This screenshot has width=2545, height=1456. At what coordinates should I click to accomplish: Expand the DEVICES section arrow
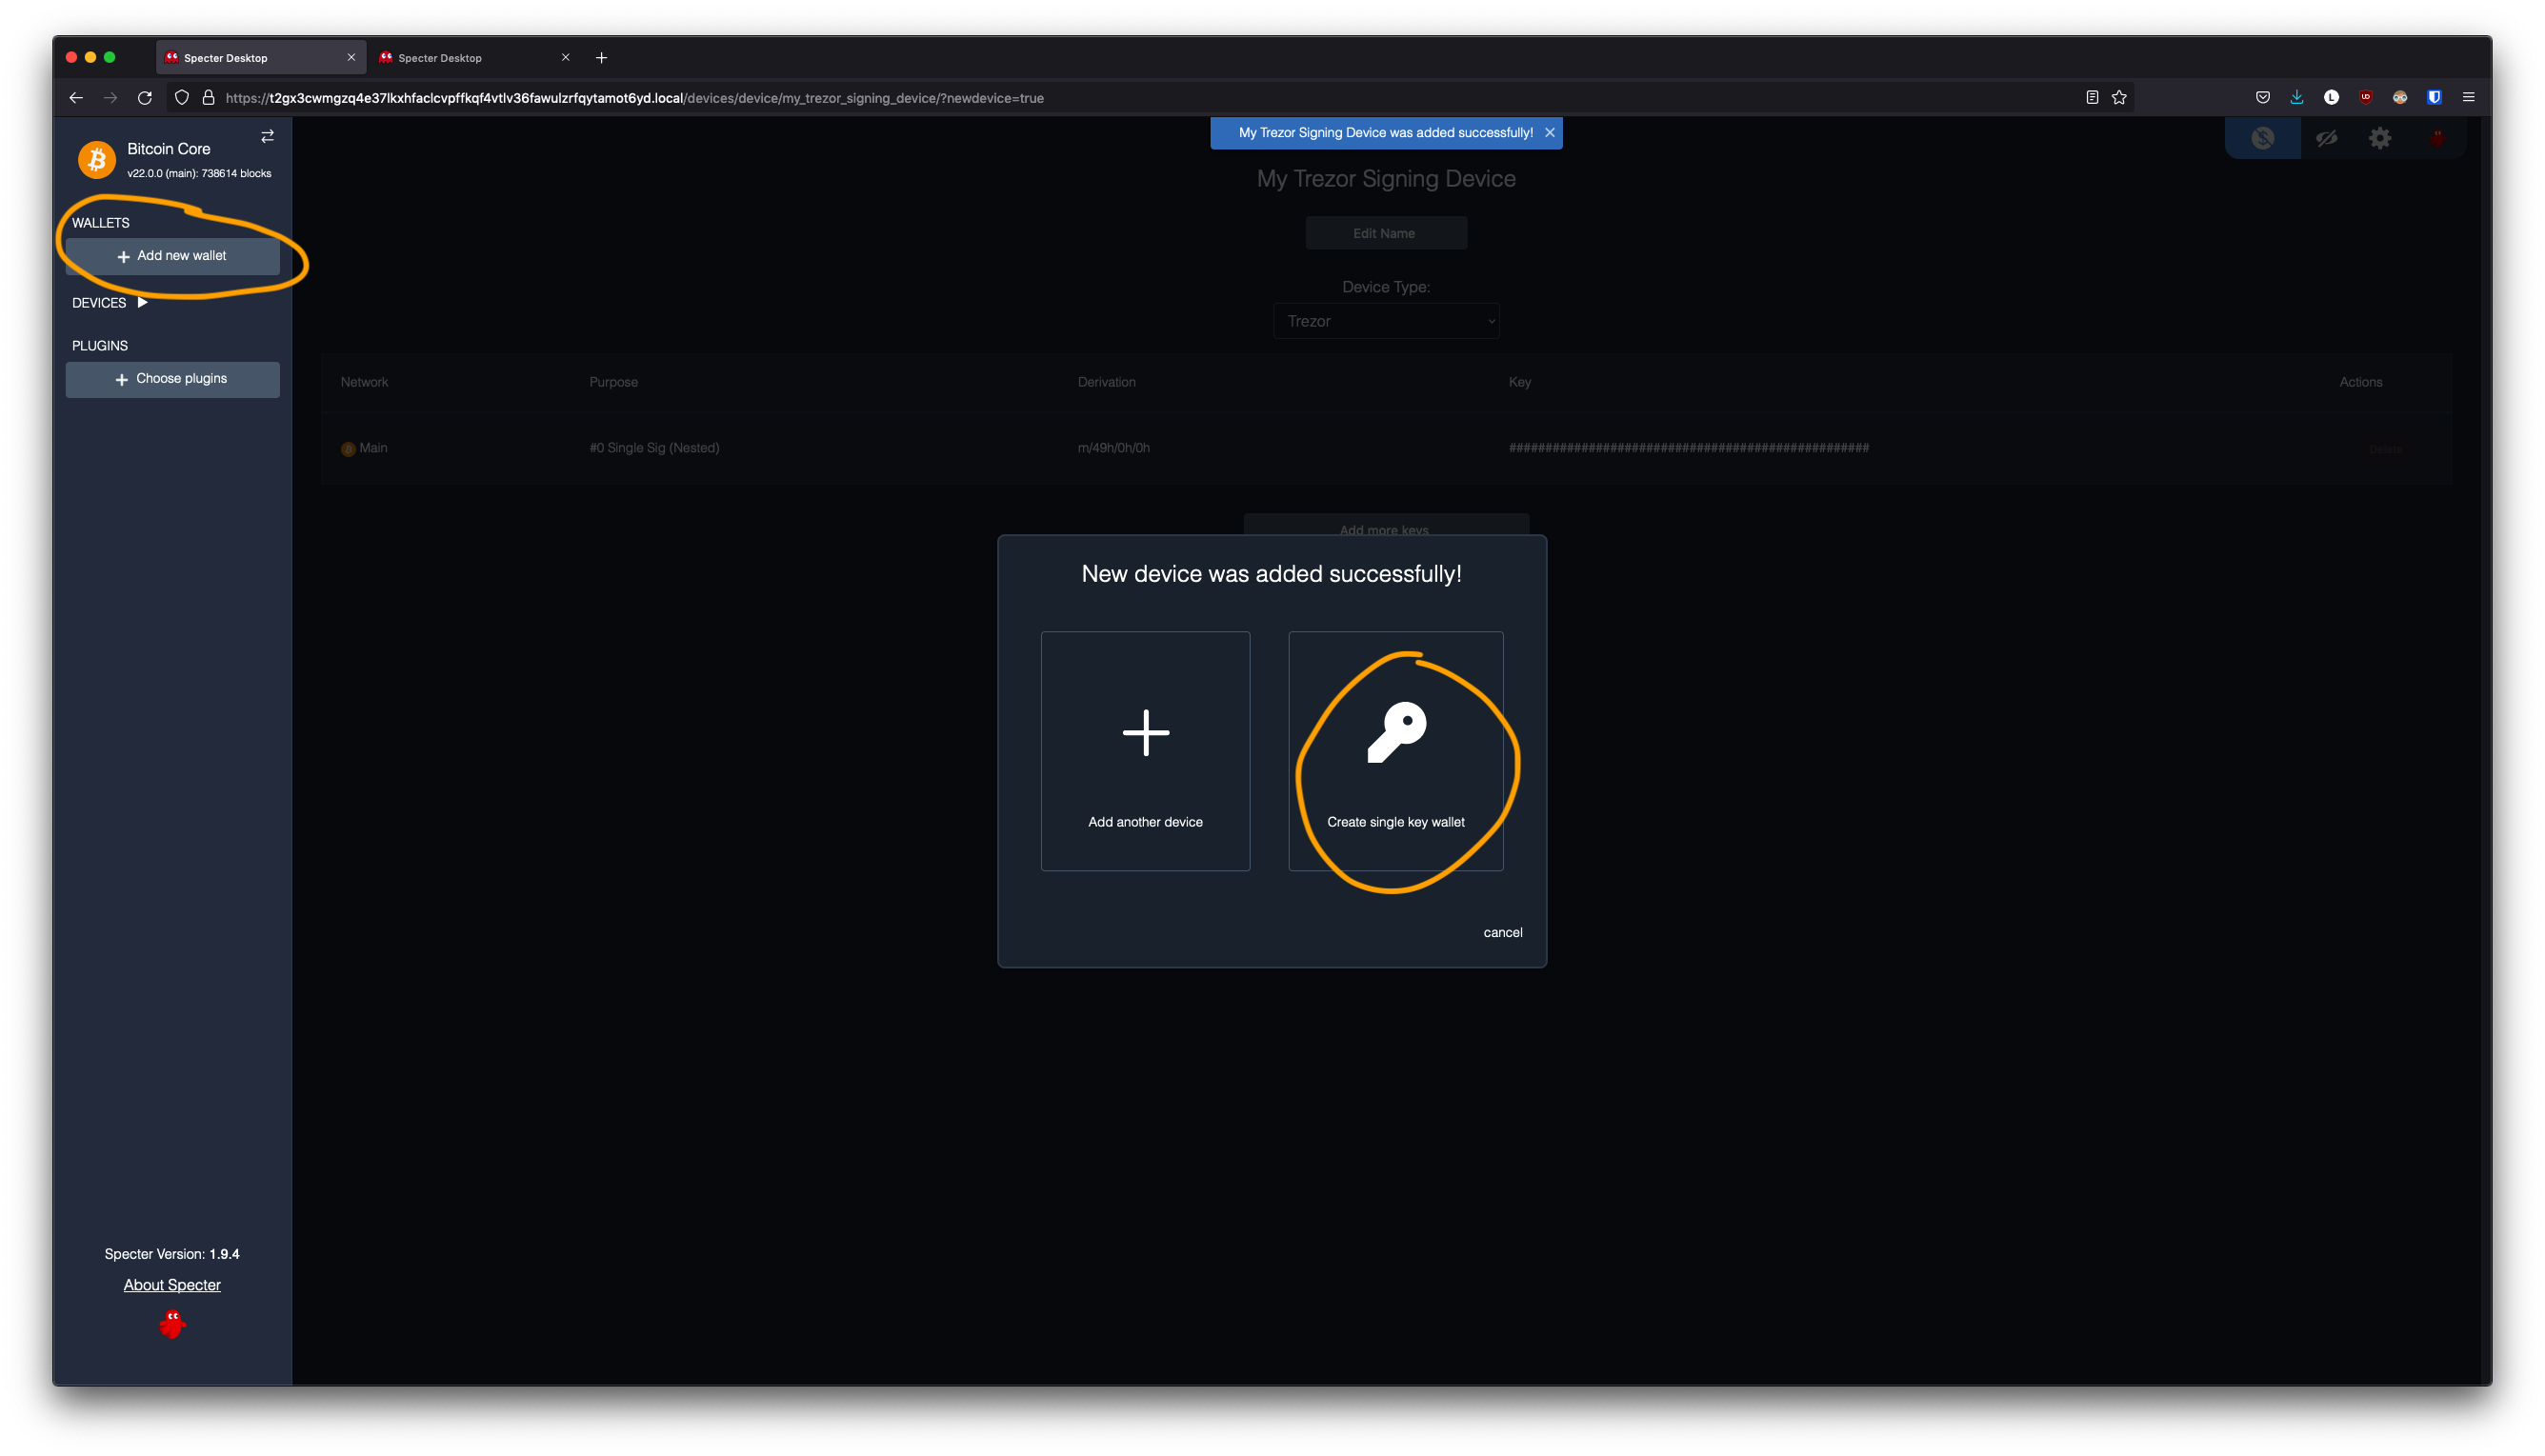click(x=142, y=302)
